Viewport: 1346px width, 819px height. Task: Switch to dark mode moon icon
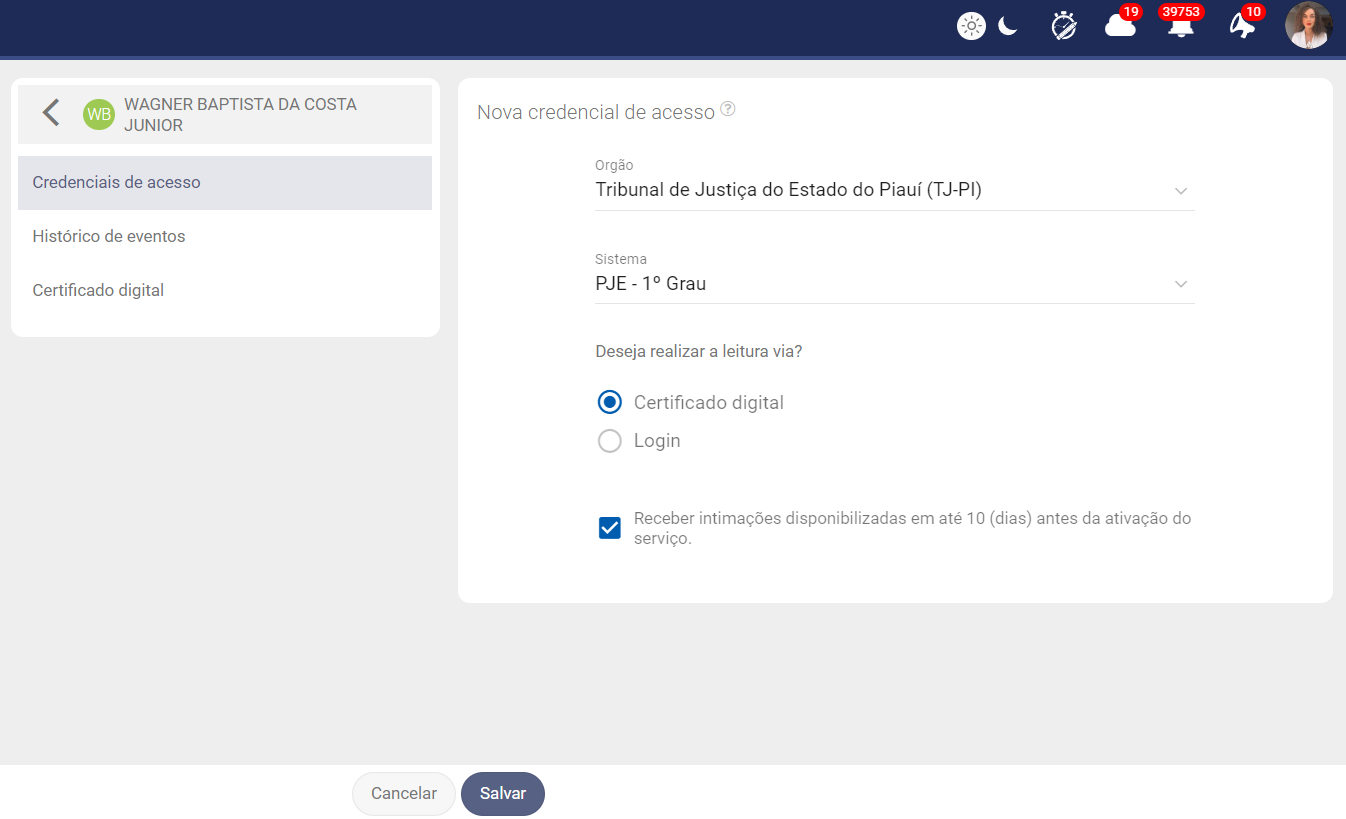pyautogui.click(x=1008, y=26)
